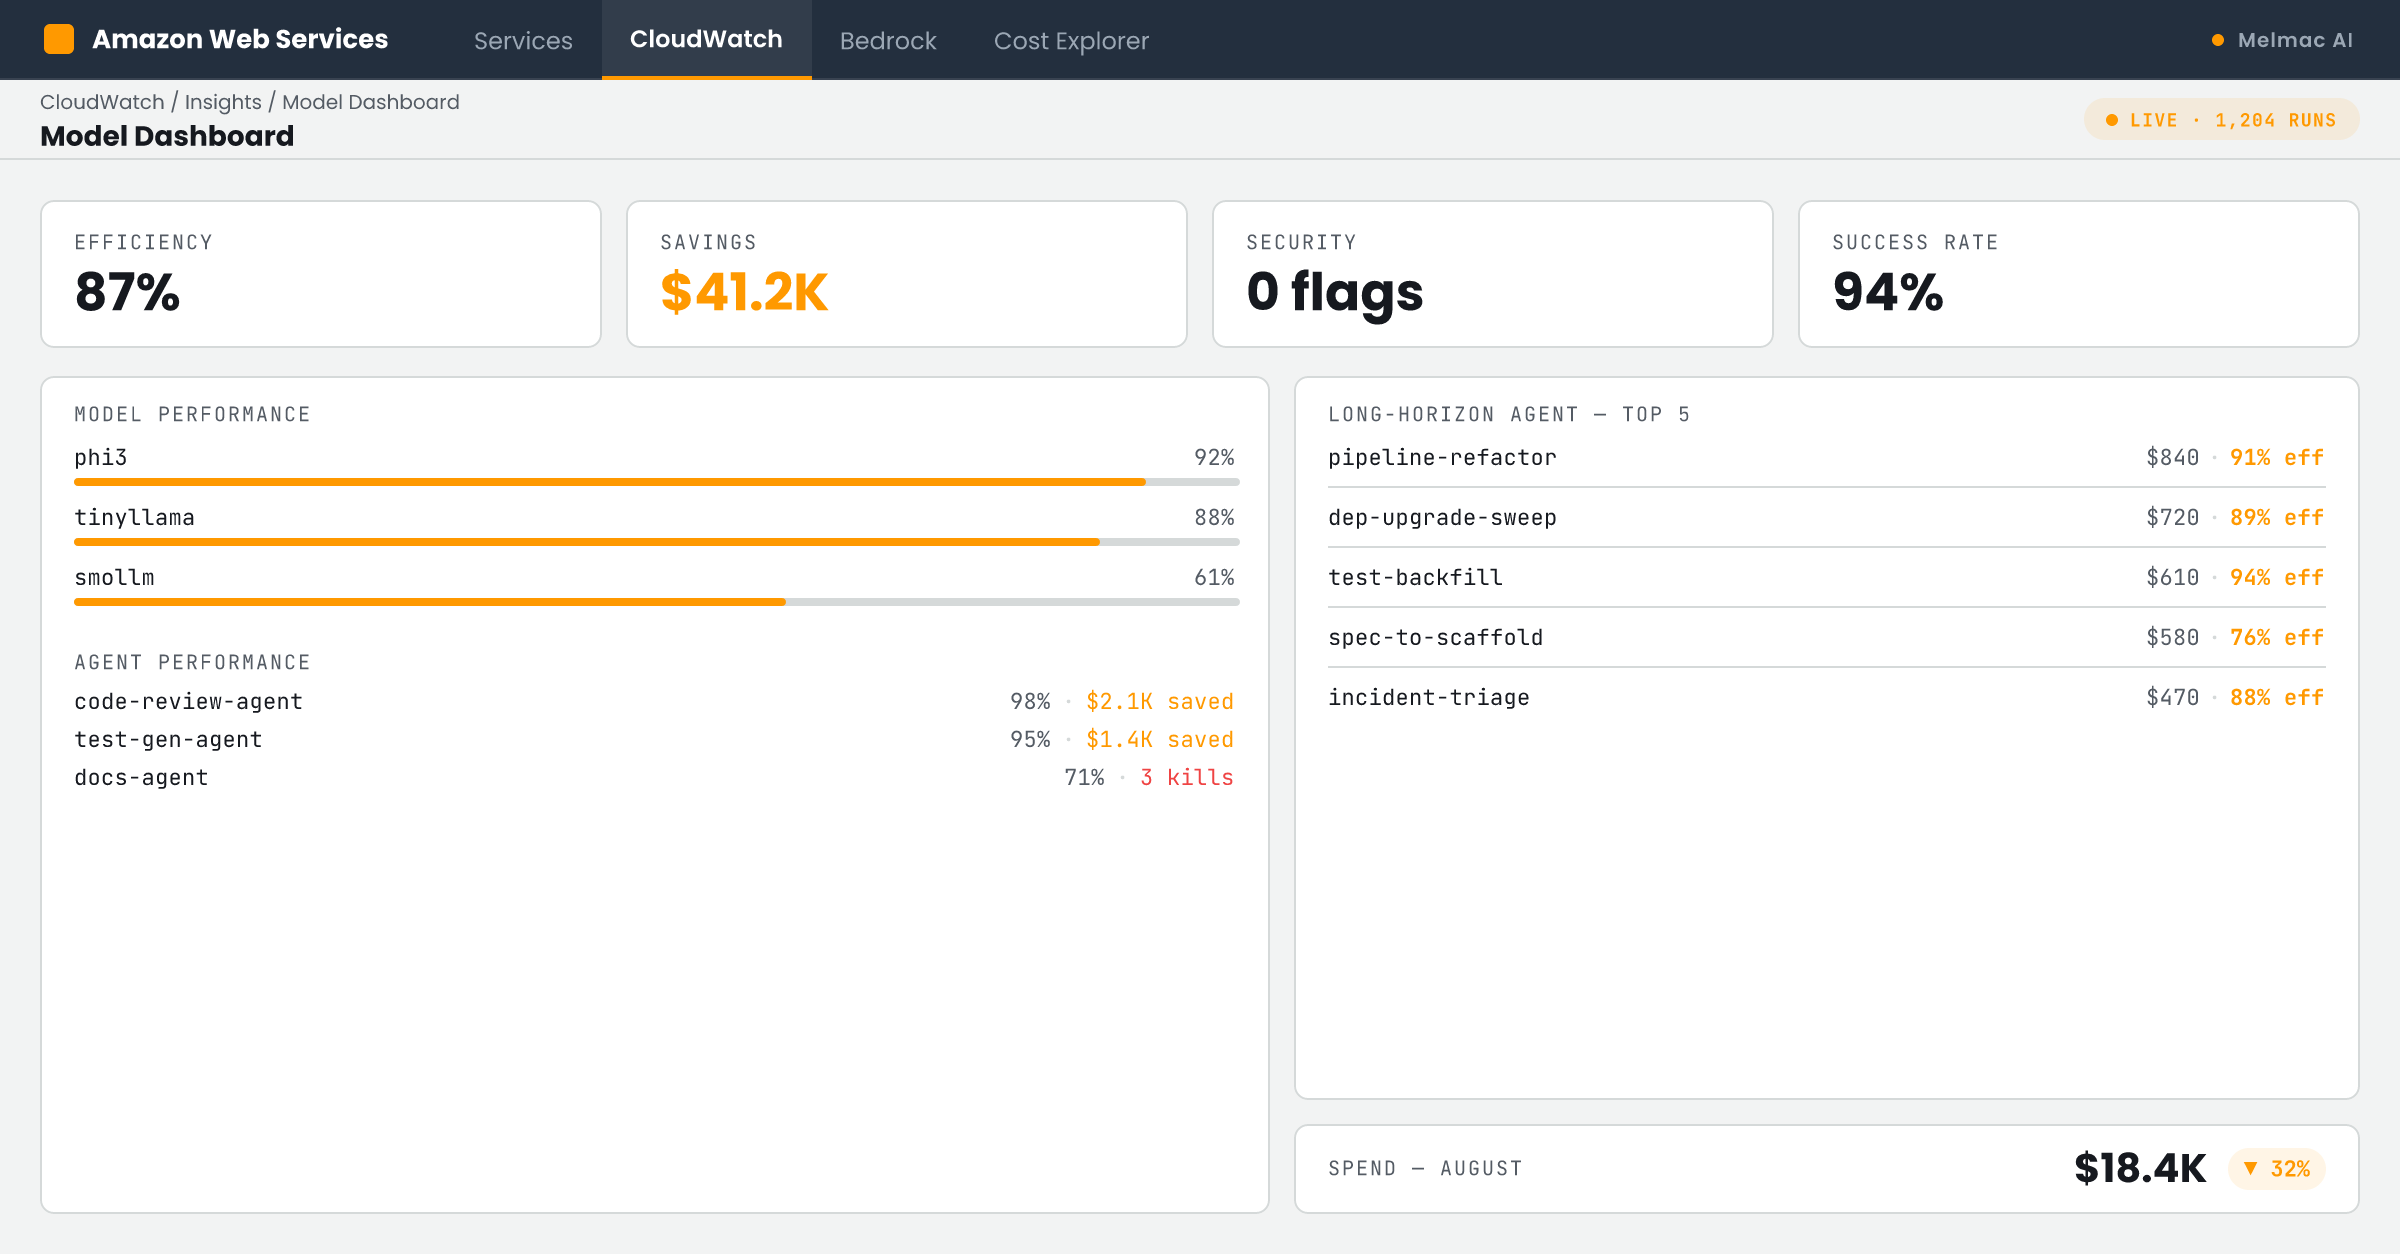The width and height of the screenshot is (2400, 1254).
Task: Select the dep-upgrade-sweep row
Action: pyautogui.click(x=1826, y=518)
